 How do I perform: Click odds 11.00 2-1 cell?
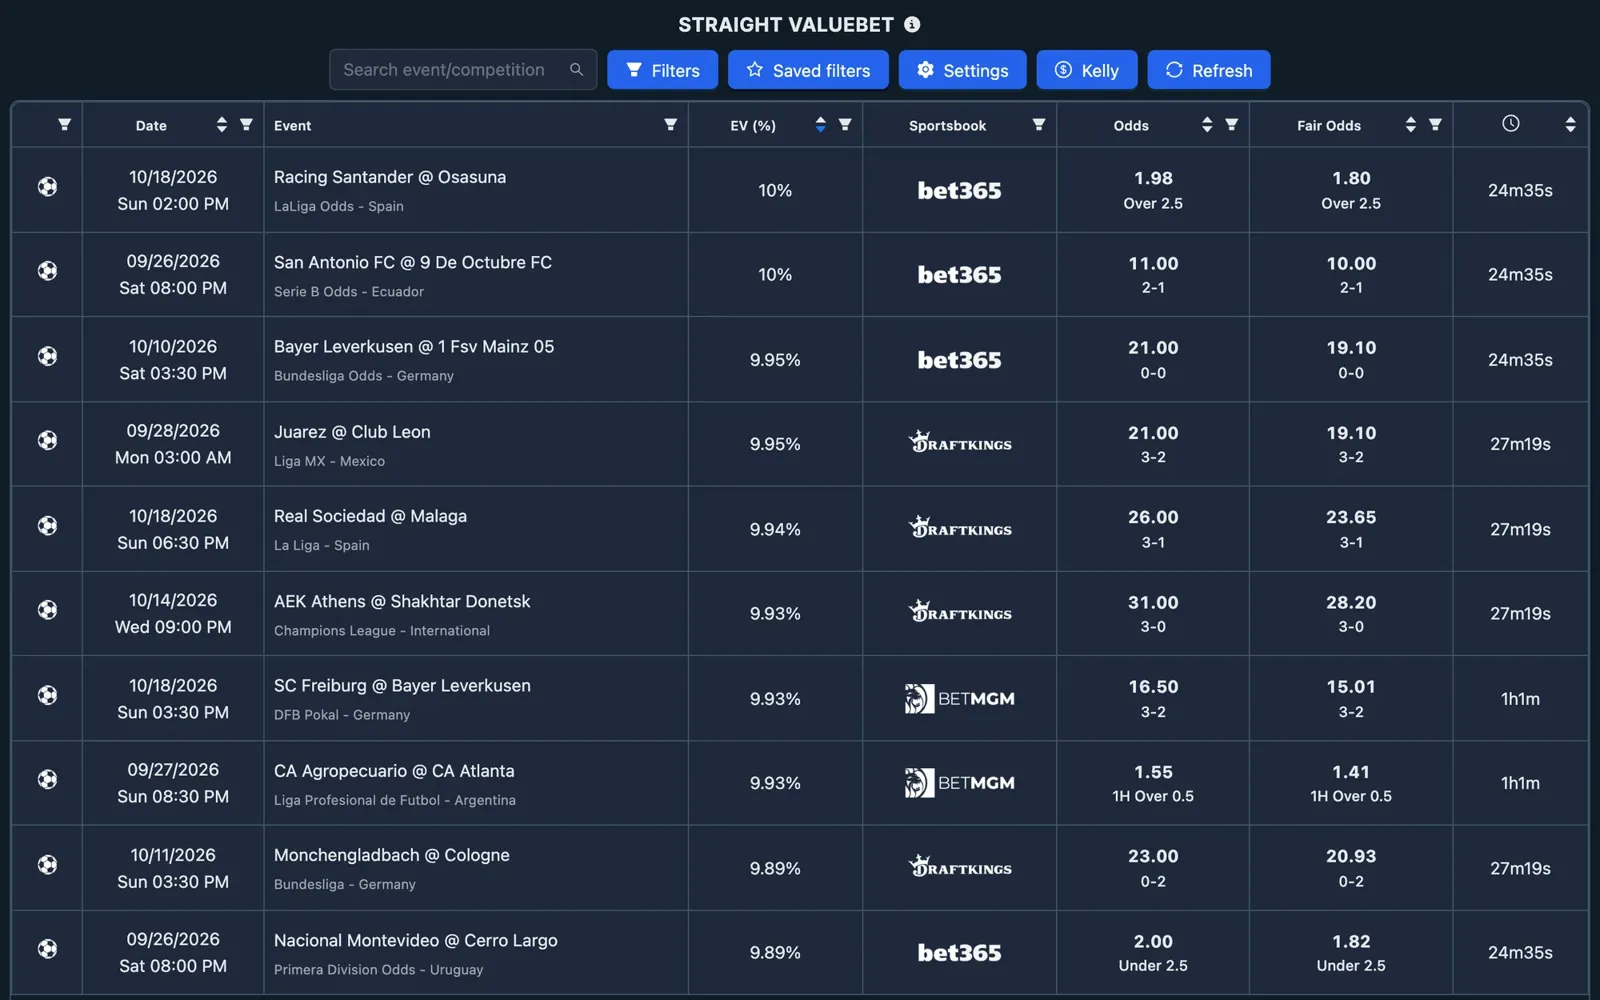pos(1153,275)
